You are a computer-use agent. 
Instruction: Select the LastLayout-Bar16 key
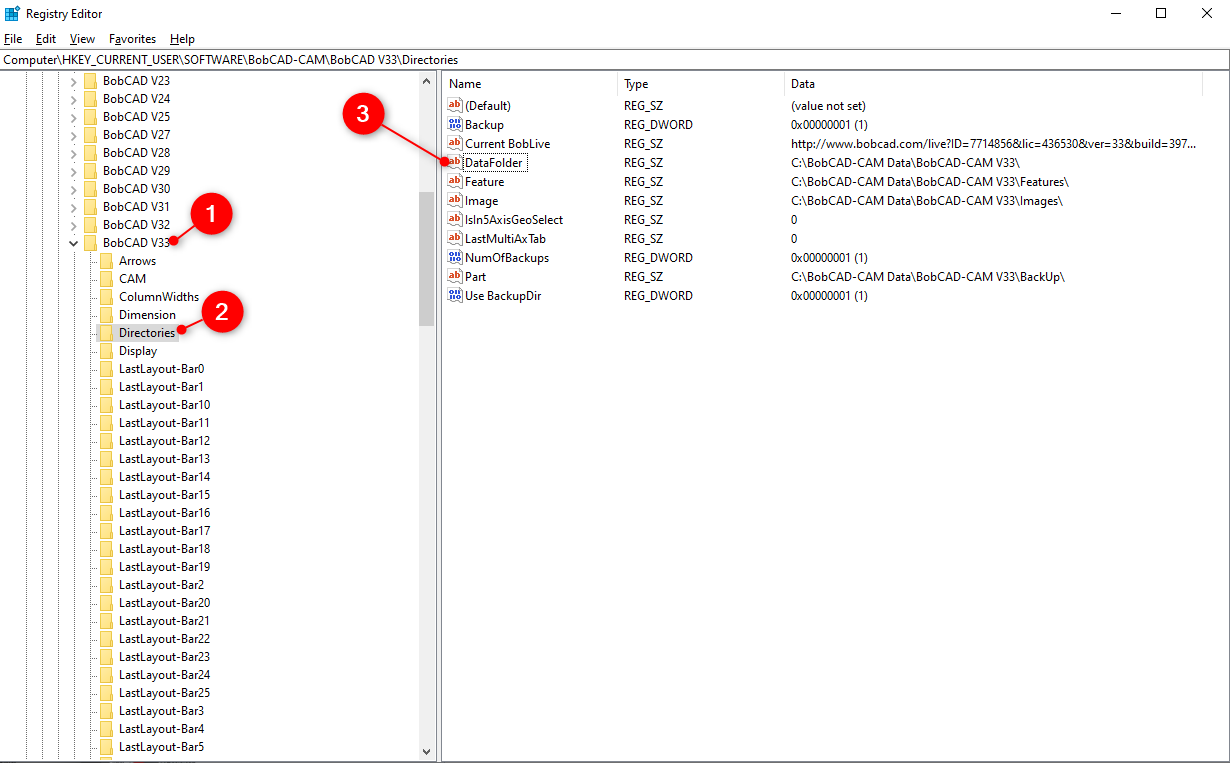(164, 513)
